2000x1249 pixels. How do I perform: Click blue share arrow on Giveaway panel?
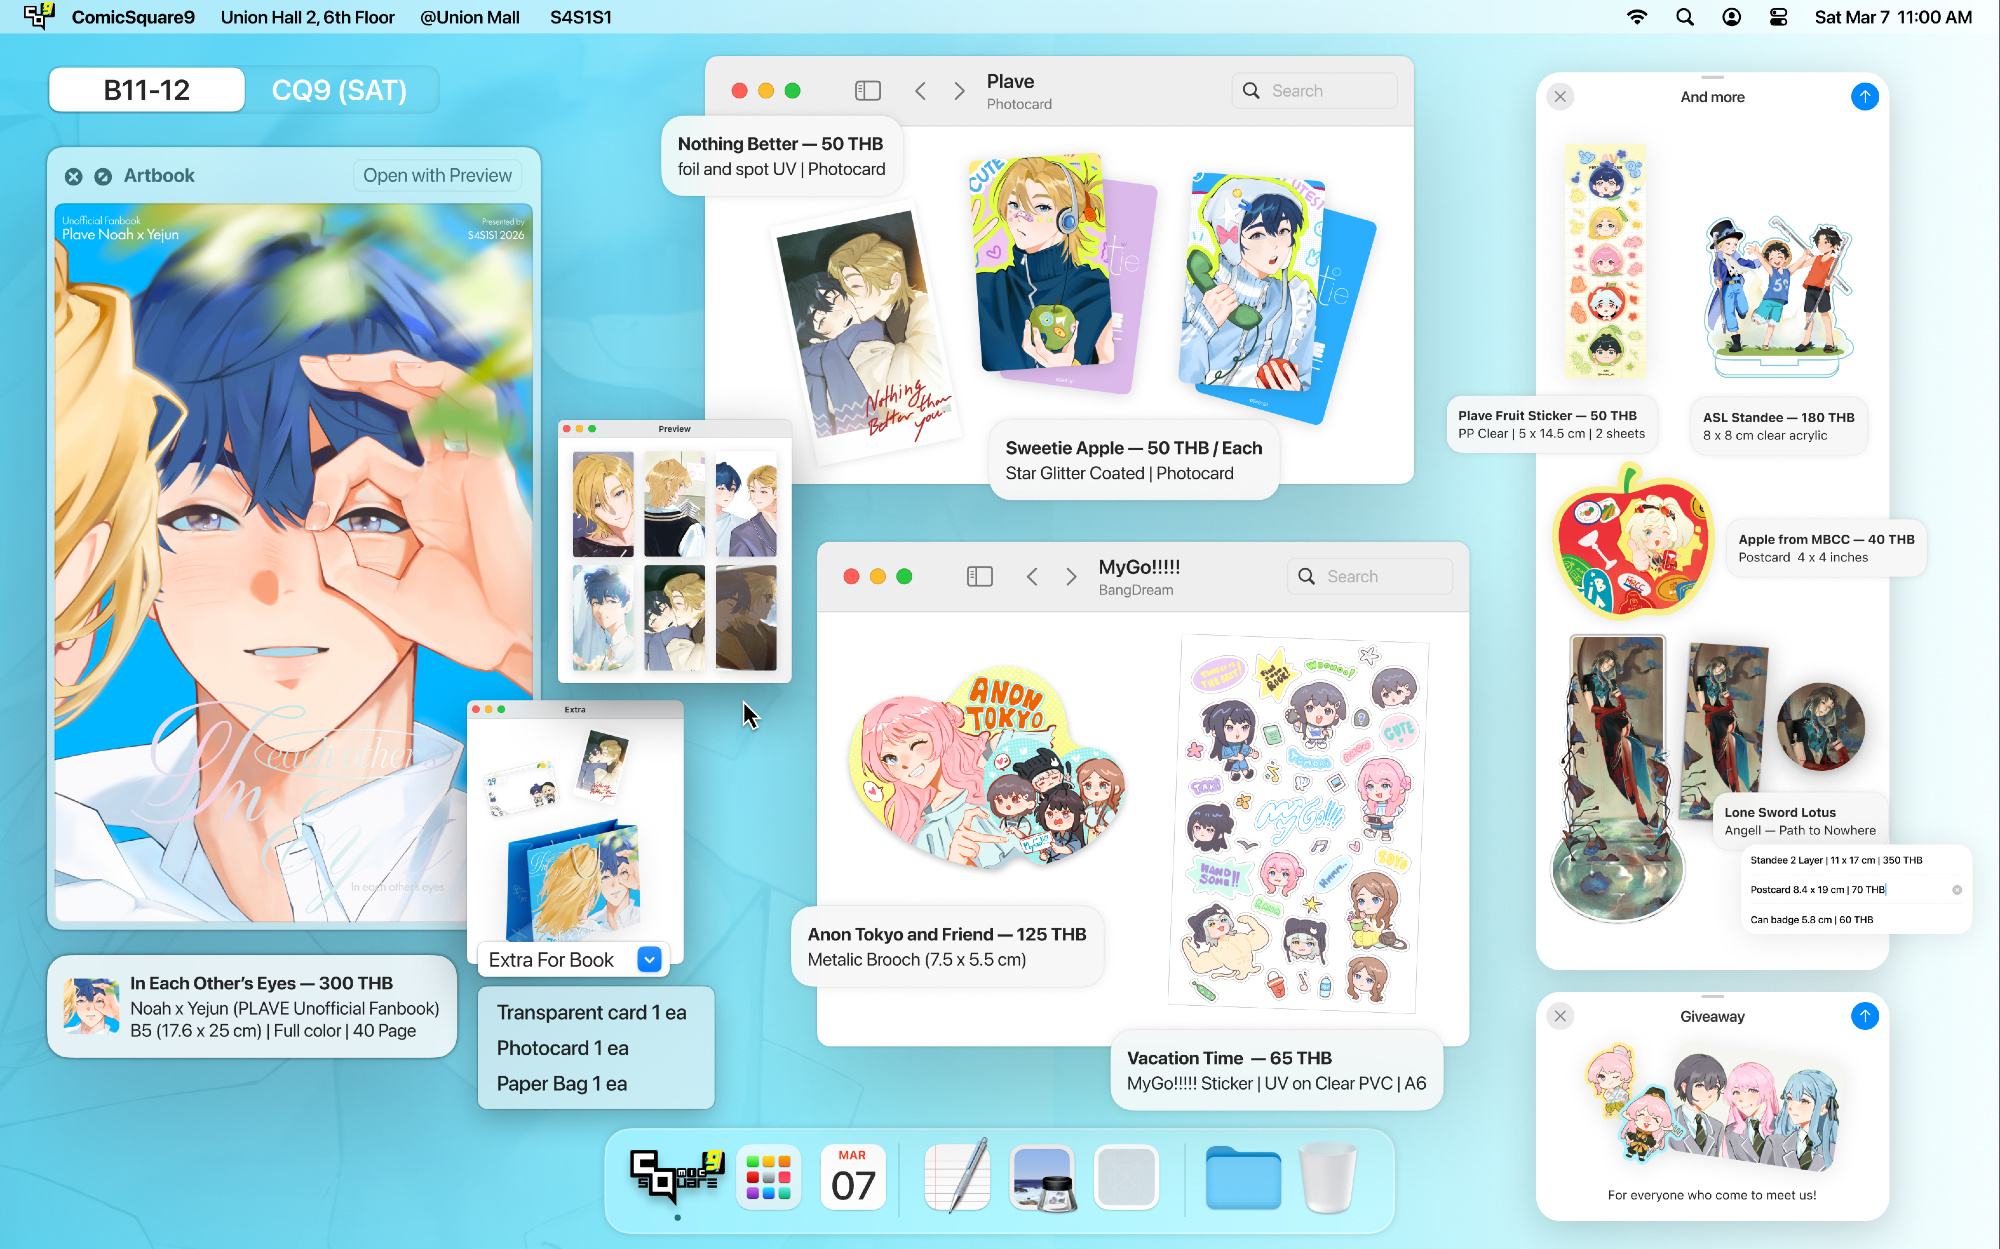click(1864, 1016)
